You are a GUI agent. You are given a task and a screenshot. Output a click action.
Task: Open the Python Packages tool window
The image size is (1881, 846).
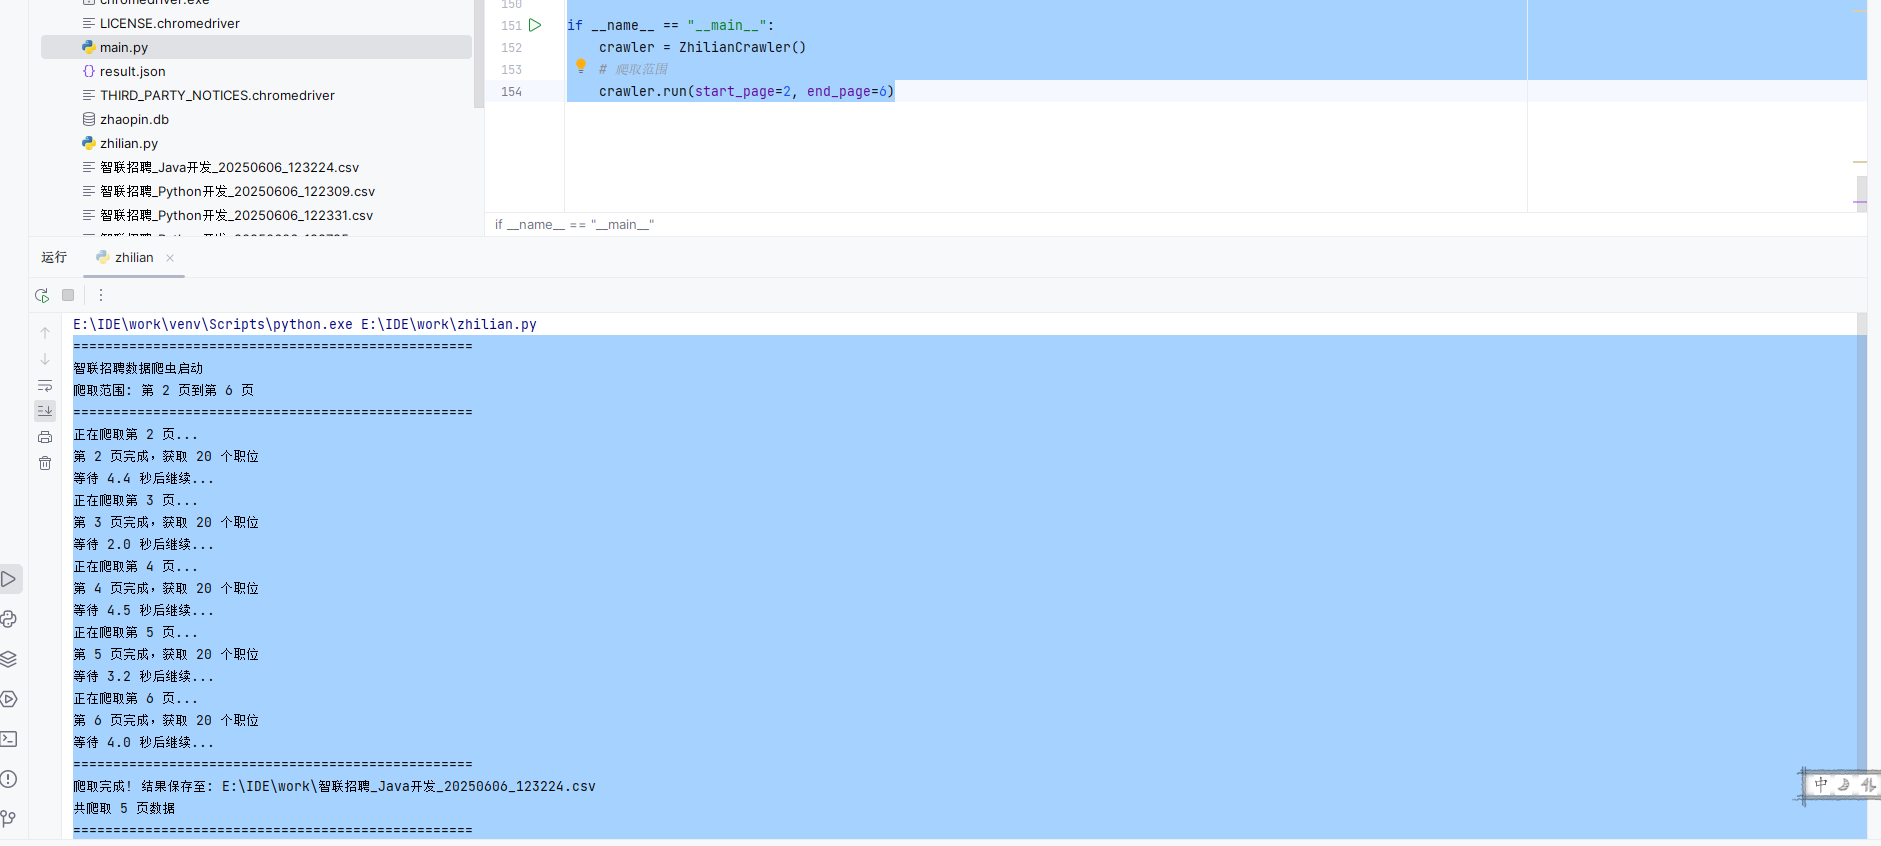coord(9,619)
